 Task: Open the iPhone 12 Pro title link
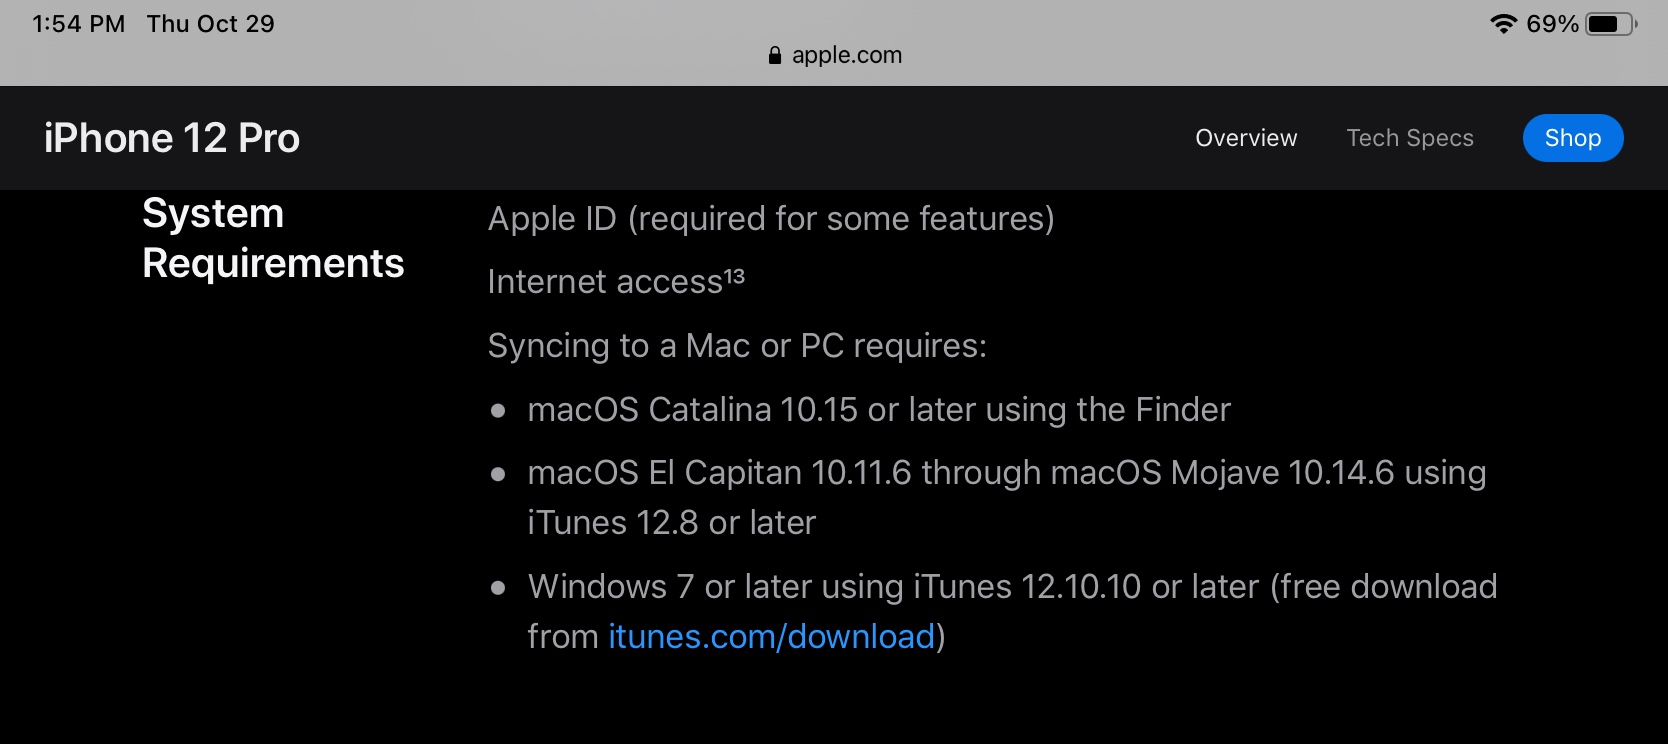172,138
